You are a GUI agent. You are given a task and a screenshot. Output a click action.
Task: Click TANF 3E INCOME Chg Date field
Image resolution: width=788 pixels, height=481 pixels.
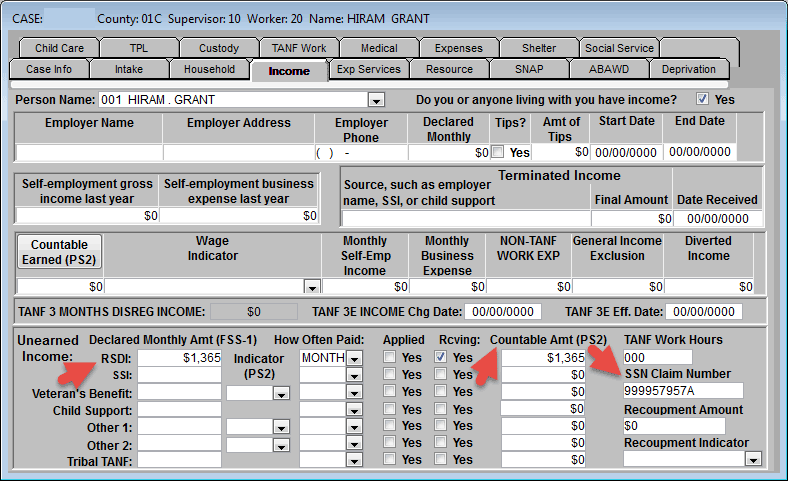503,312
